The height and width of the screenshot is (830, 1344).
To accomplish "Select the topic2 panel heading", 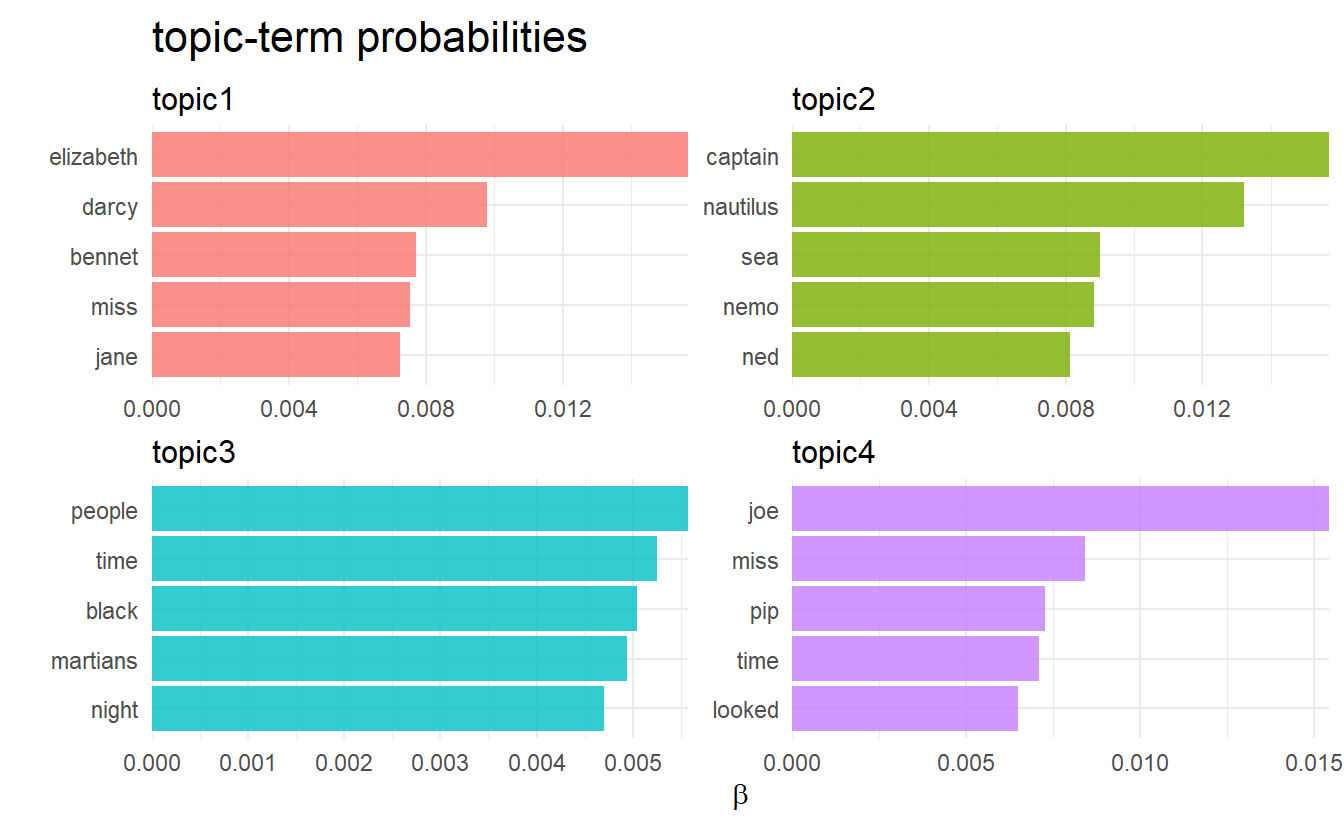I will click(833, 100).
